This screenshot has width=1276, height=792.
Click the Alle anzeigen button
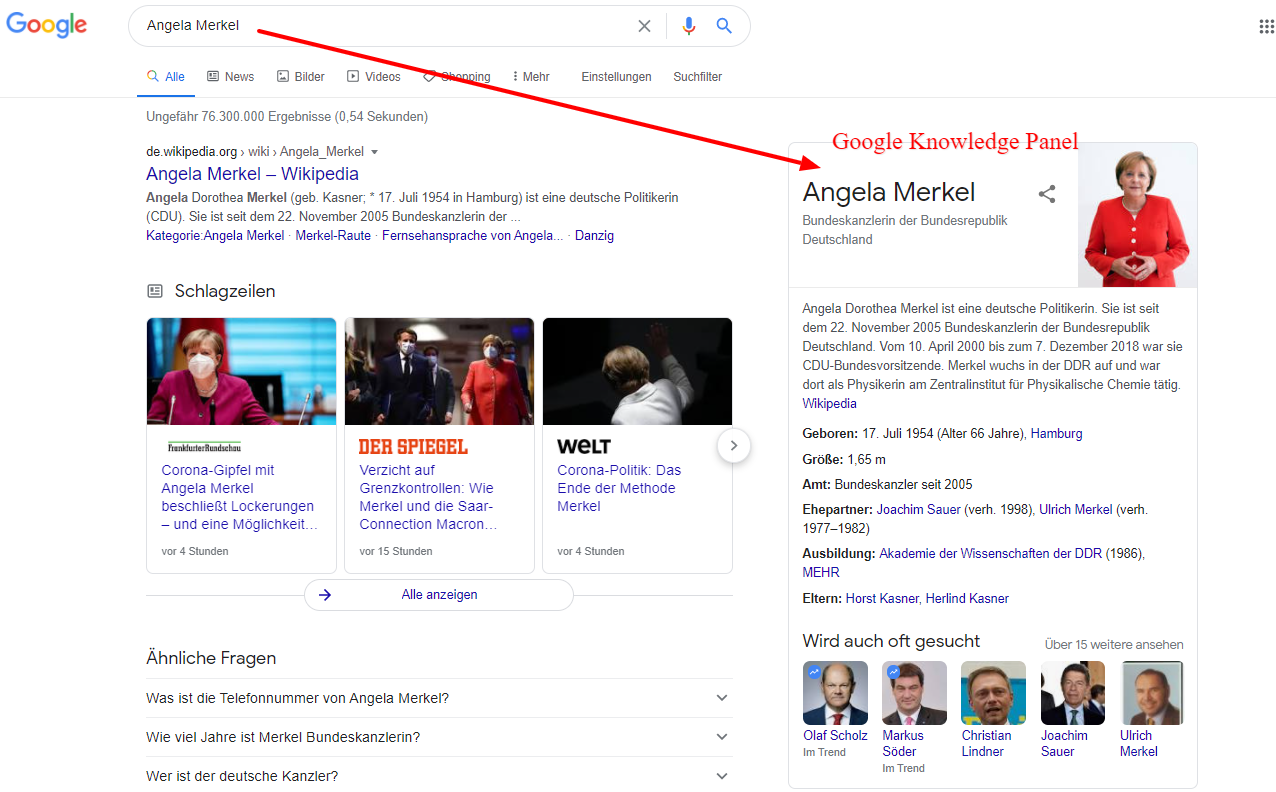(x=439, y=594)
